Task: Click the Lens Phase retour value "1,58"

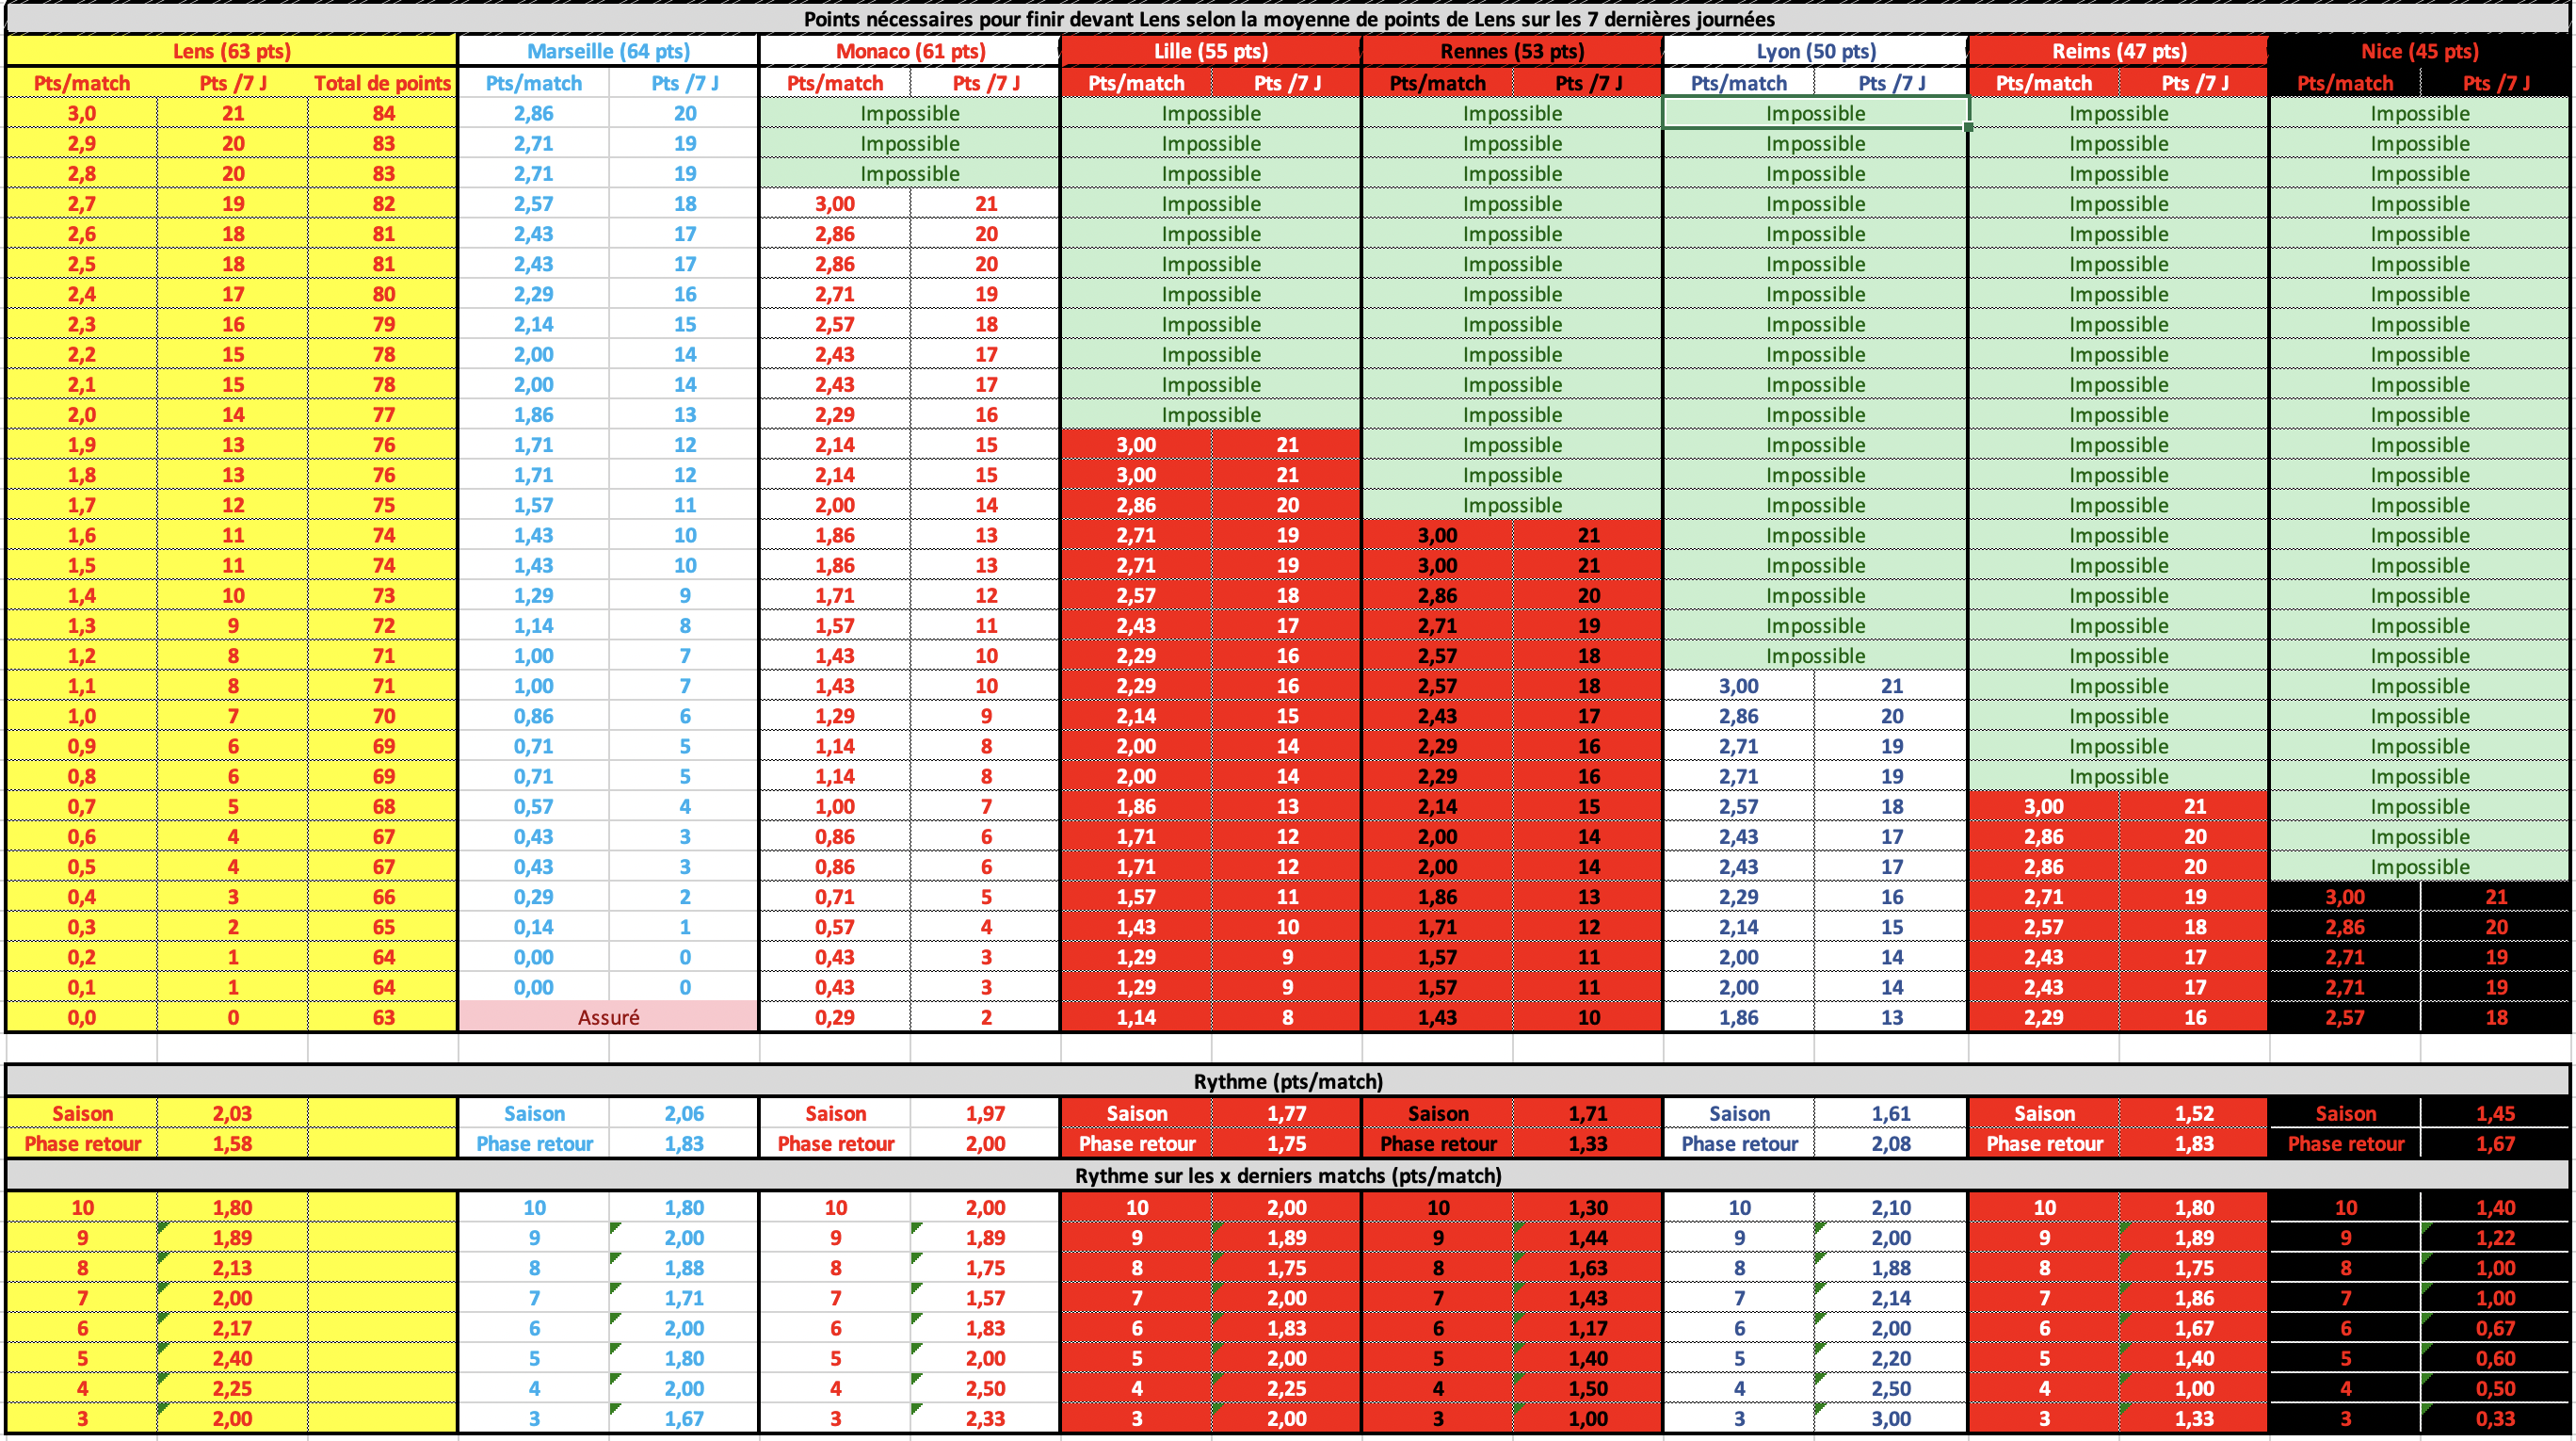Action: pos(232,1144)
